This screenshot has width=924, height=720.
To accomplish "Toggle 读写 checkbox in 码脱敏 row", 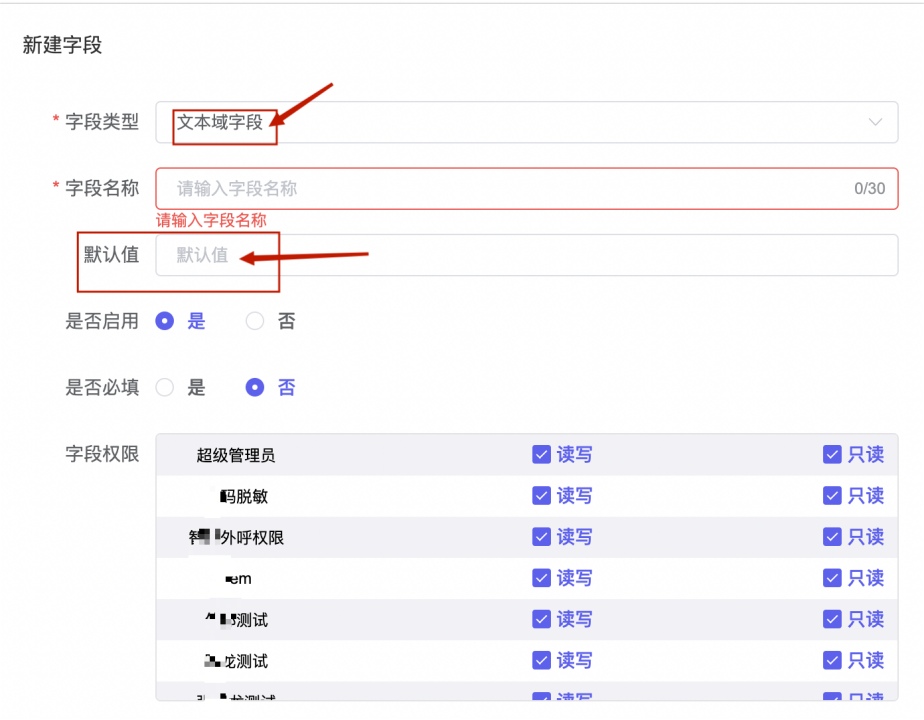I will click(x=542, y=496).
